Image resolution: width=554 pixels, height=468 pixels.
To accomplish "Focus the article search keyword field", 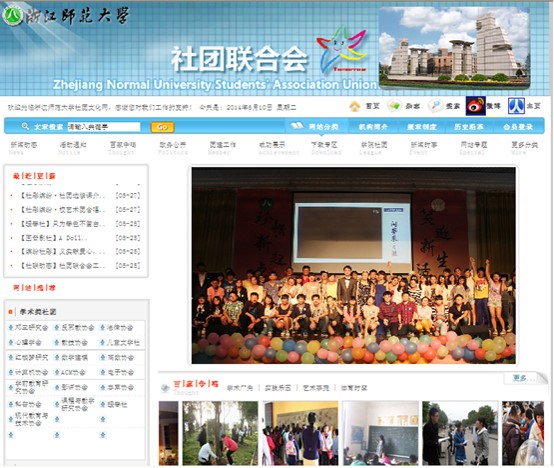I will (x=104, y=127).
